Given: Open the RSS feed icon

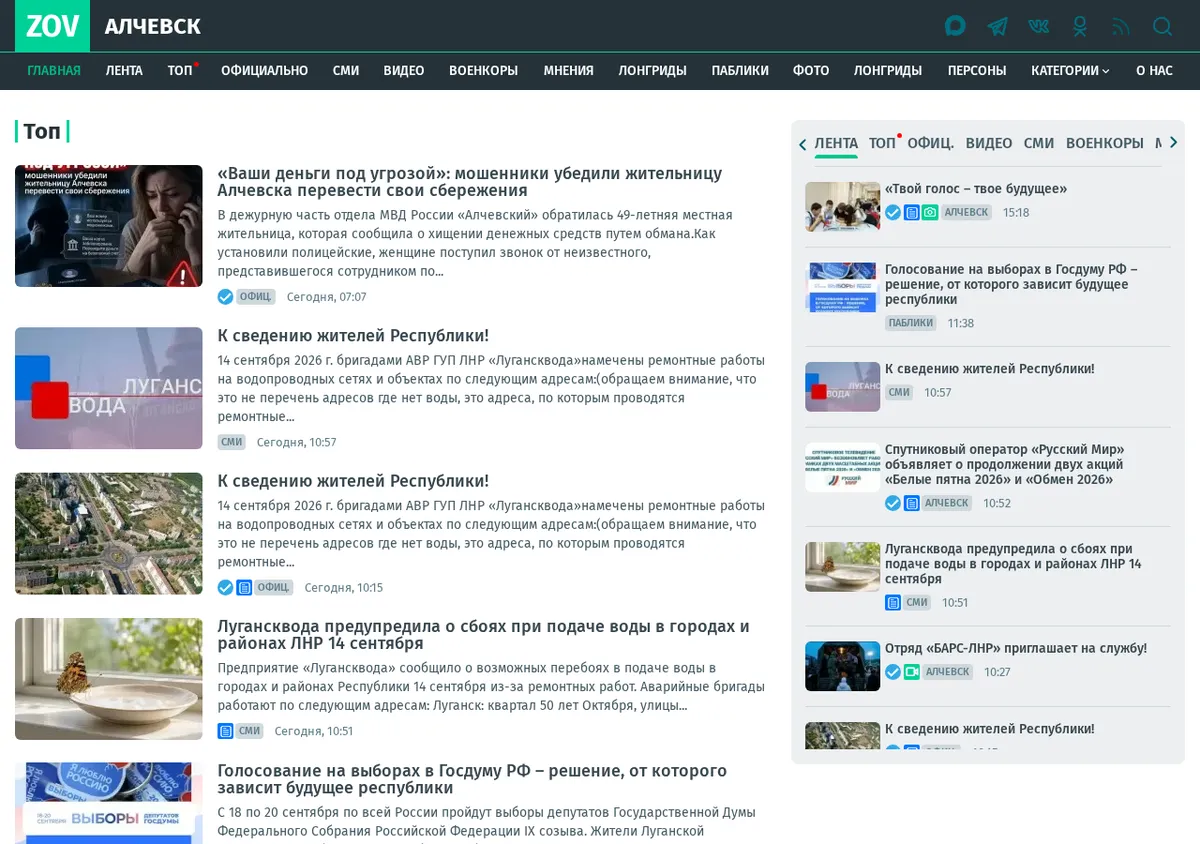Looking at the screenshot, I should point(1121,26).
